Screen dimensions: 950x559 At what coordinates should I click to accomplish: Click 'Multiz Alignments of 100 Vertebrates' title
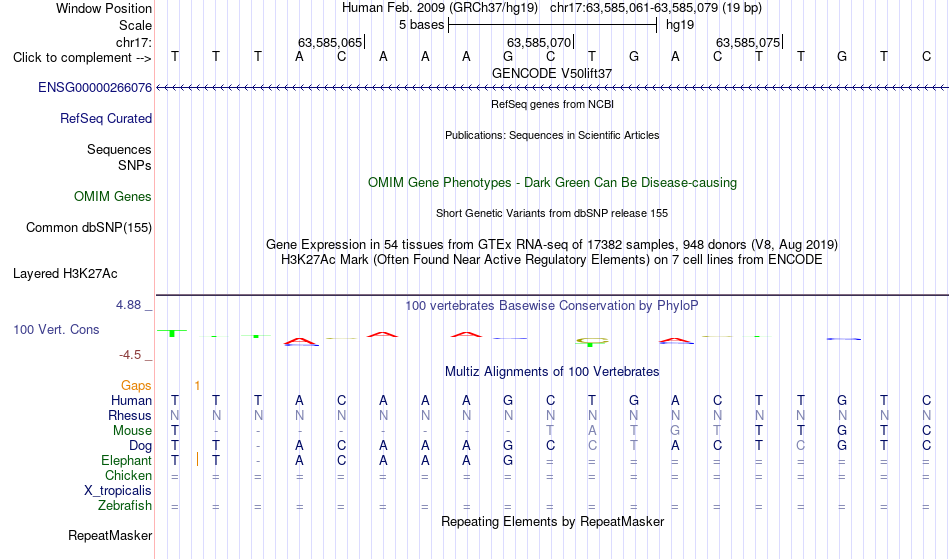pos(552,371)
